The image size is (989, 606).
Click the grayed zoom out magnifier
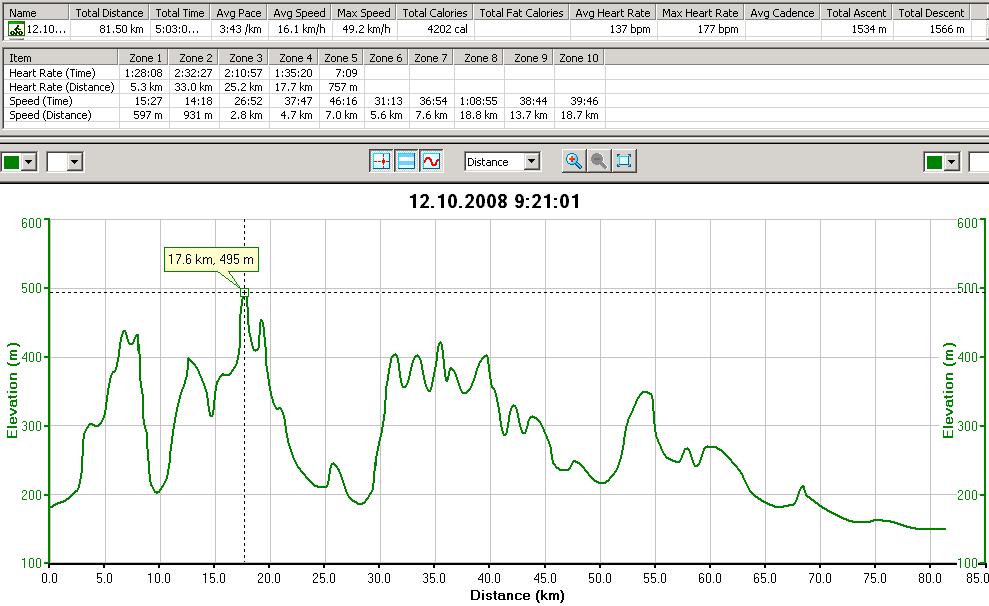click(x=599, y=161)
